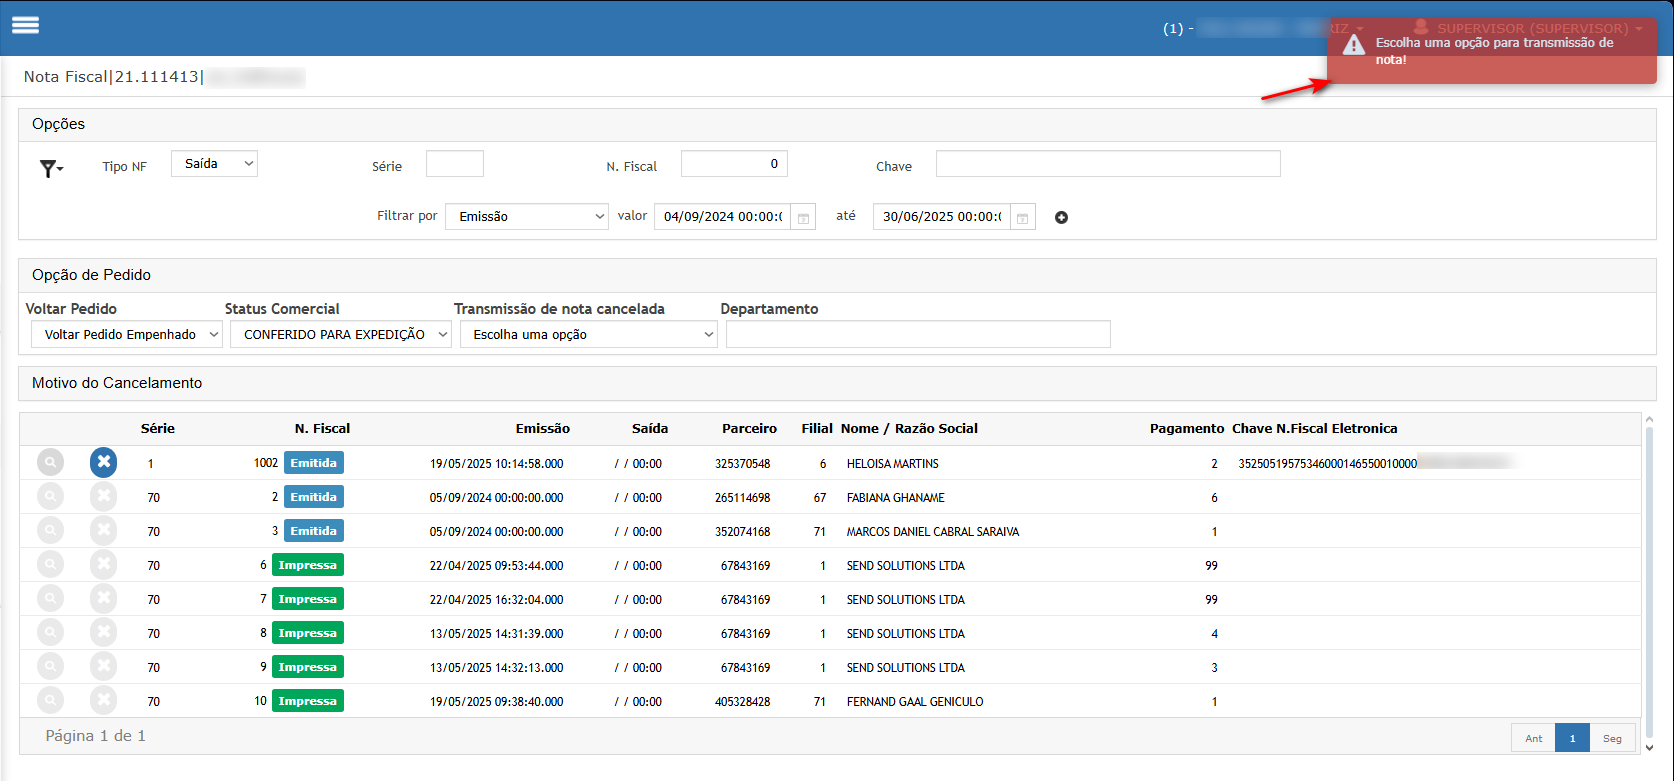Sort by Nome / Razão Social header
Image resolution: width=1674 pixels, height=781 pixels.
click(909, 428)
